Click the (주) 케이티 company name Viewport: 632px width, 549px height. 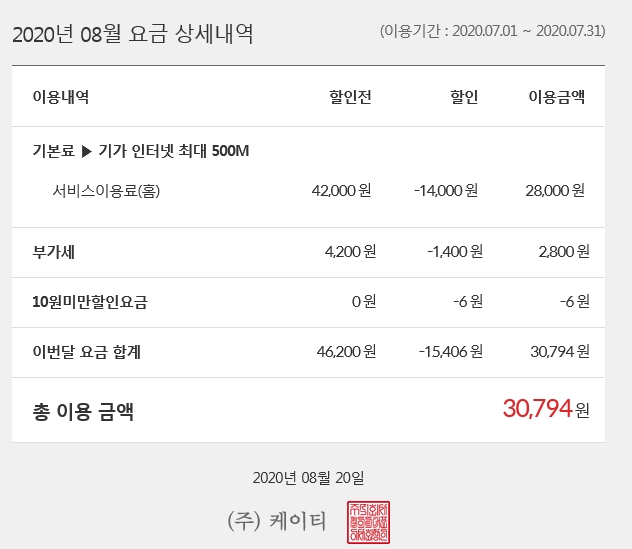(x=280, y=519)
